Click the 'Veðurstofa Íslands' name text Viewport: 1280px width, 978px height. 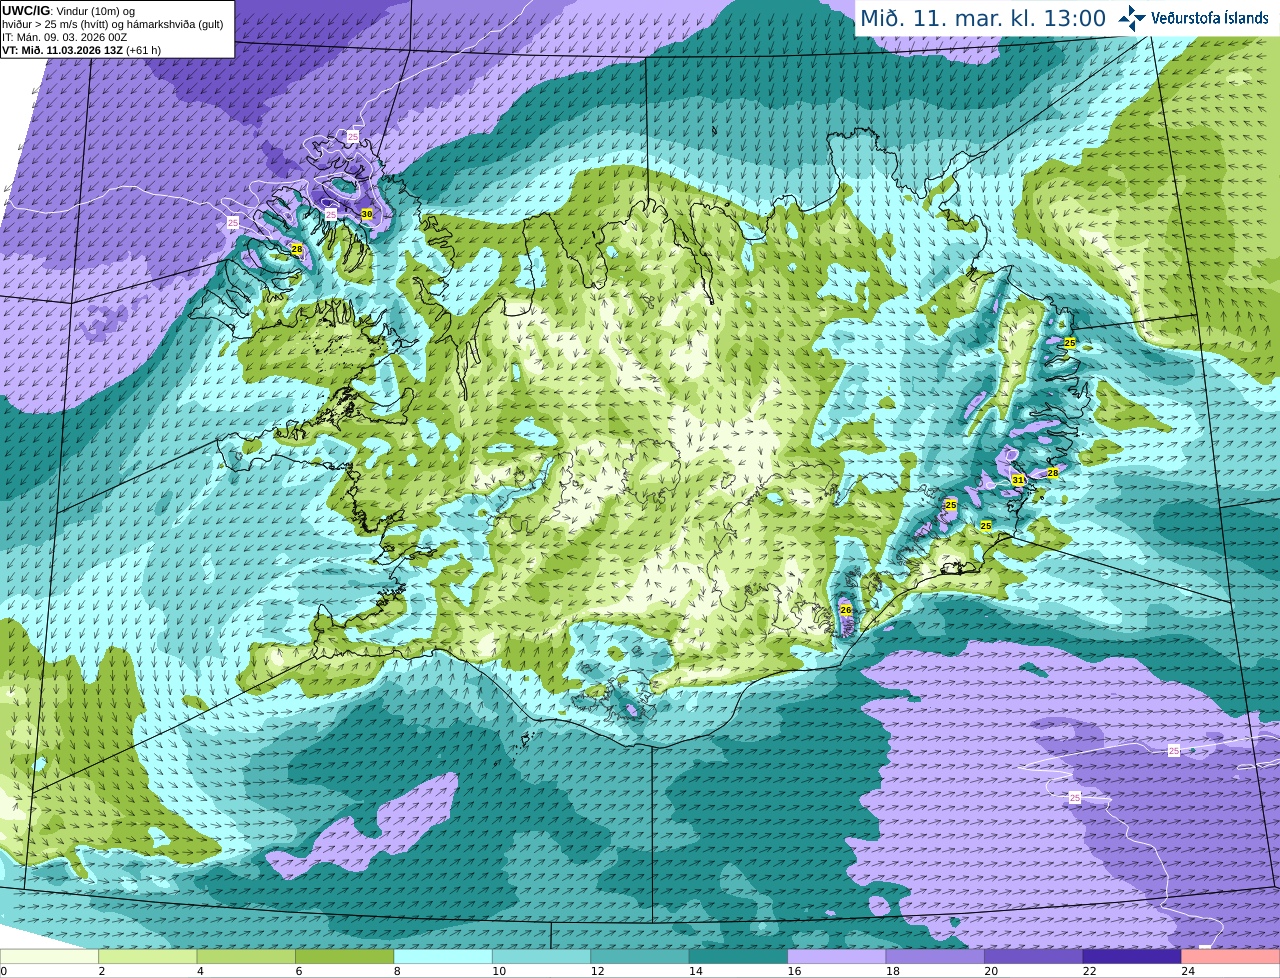tap(1210, 18)
